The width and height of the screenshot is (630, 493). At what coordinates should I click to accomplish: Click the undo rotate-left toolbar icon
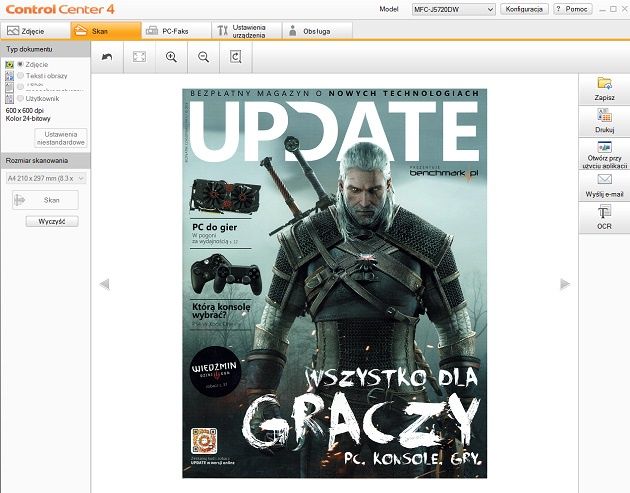[x=107, y=57]
